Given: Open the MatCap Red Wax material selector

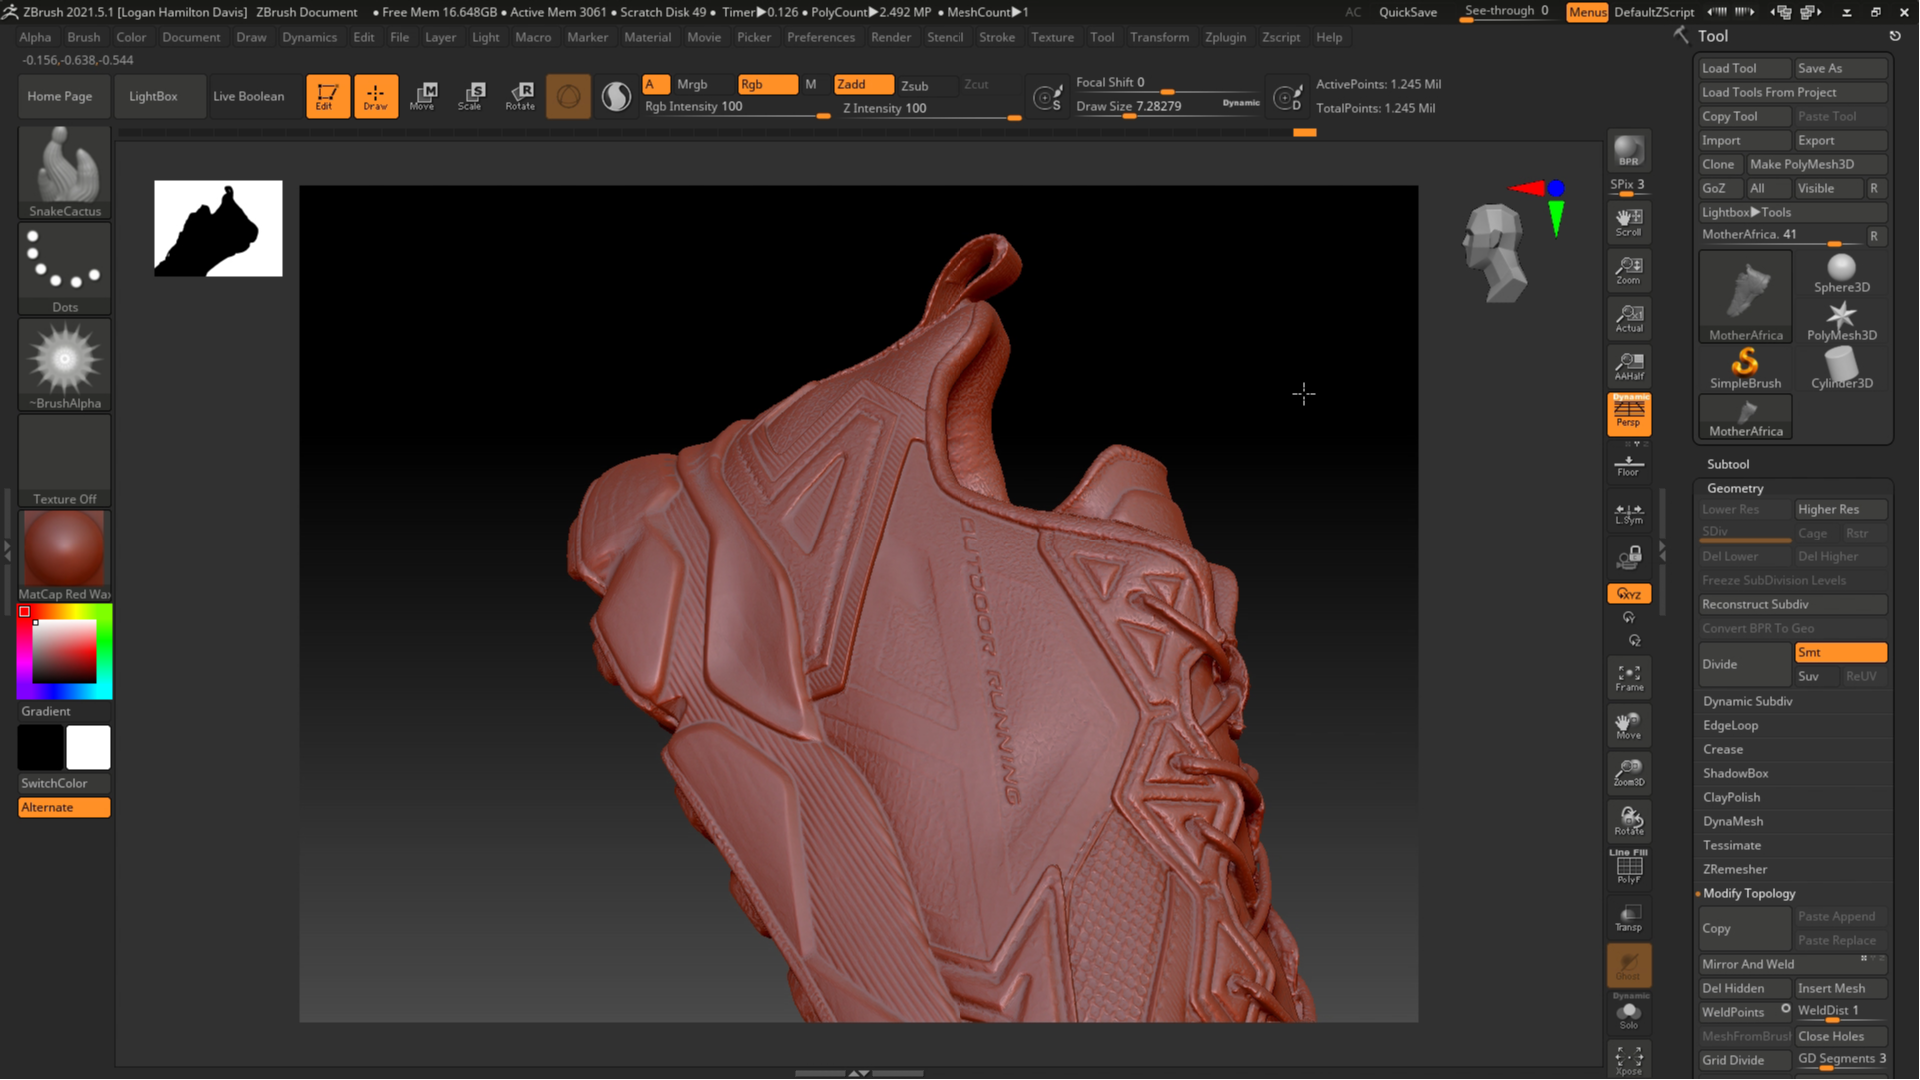Looking at the screenshot, I should point(65,555).
